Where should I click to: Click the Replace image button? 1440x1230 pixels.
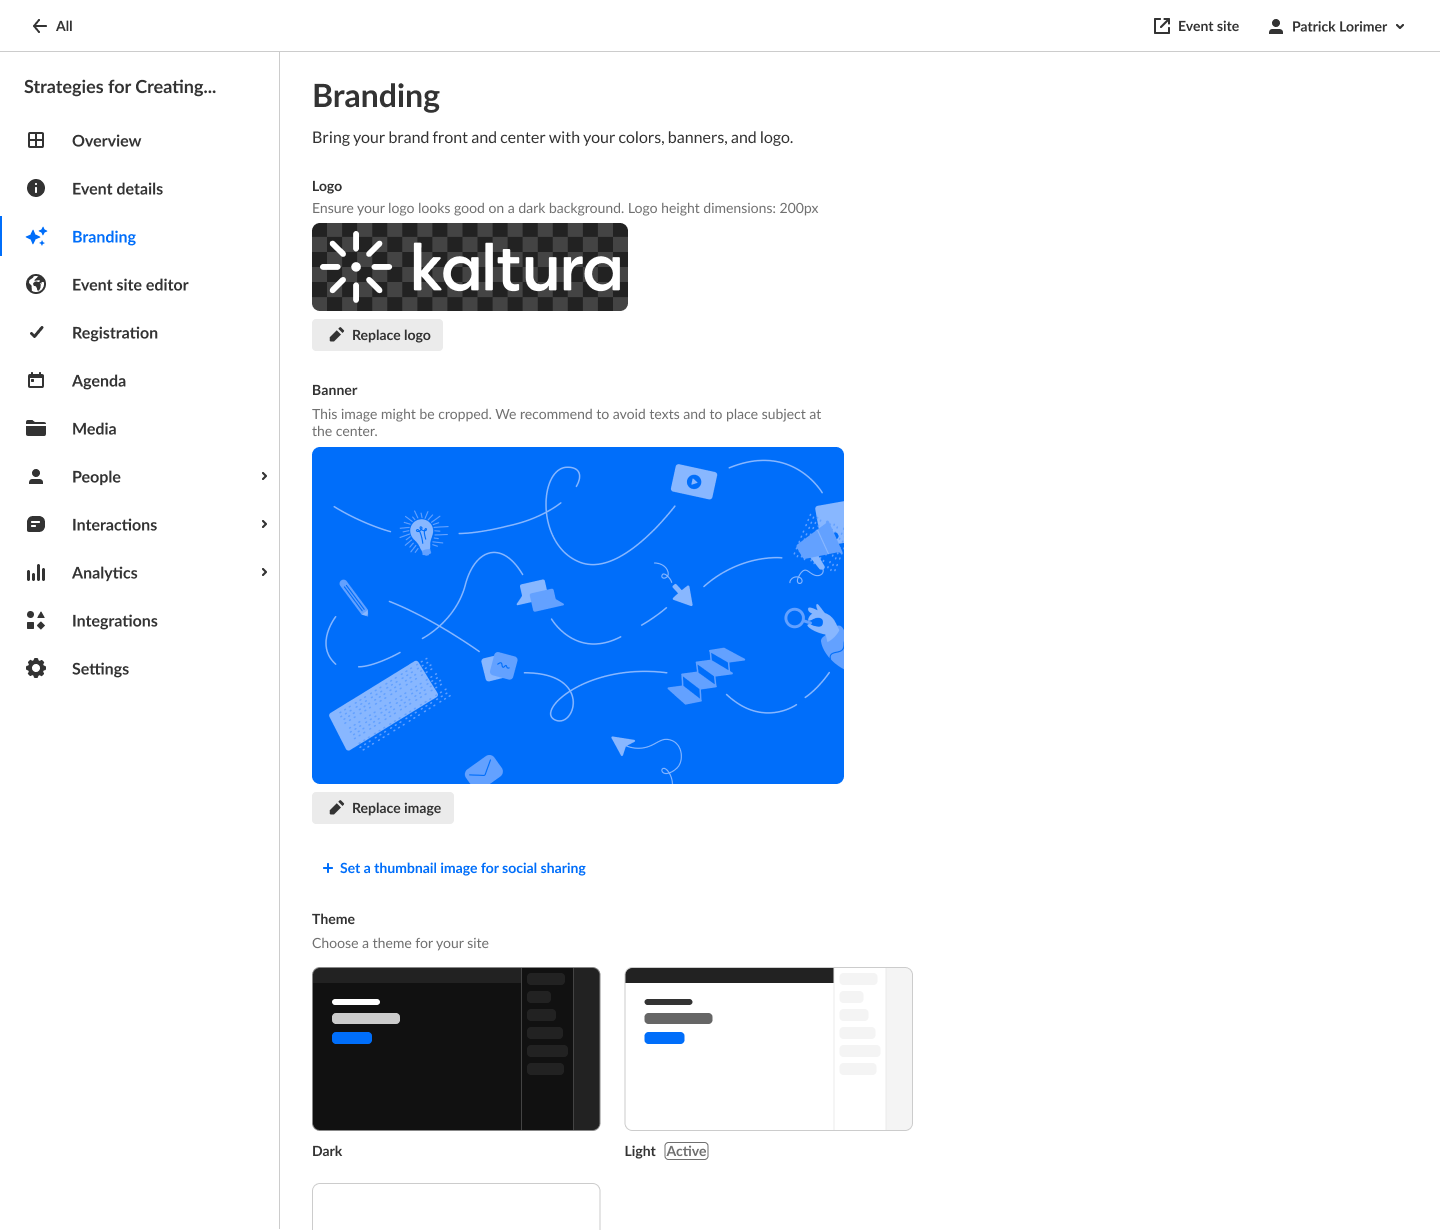click(383, 808)
